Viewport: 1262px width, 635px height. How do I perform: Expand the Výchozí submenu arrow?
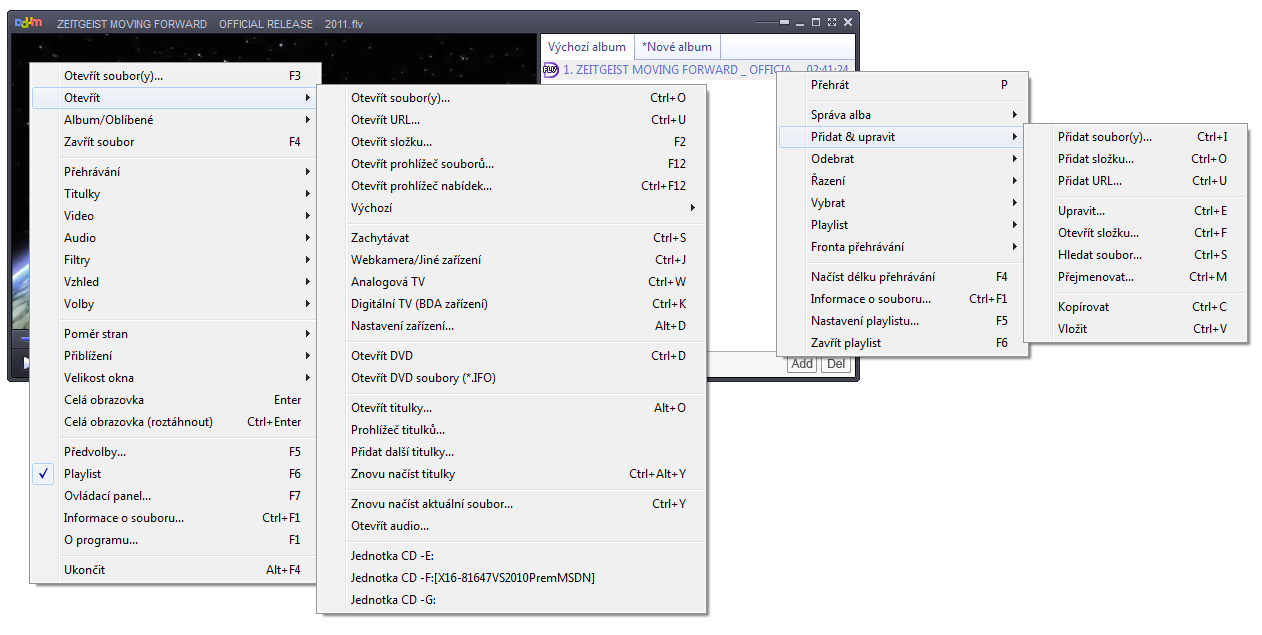(692, 208)
